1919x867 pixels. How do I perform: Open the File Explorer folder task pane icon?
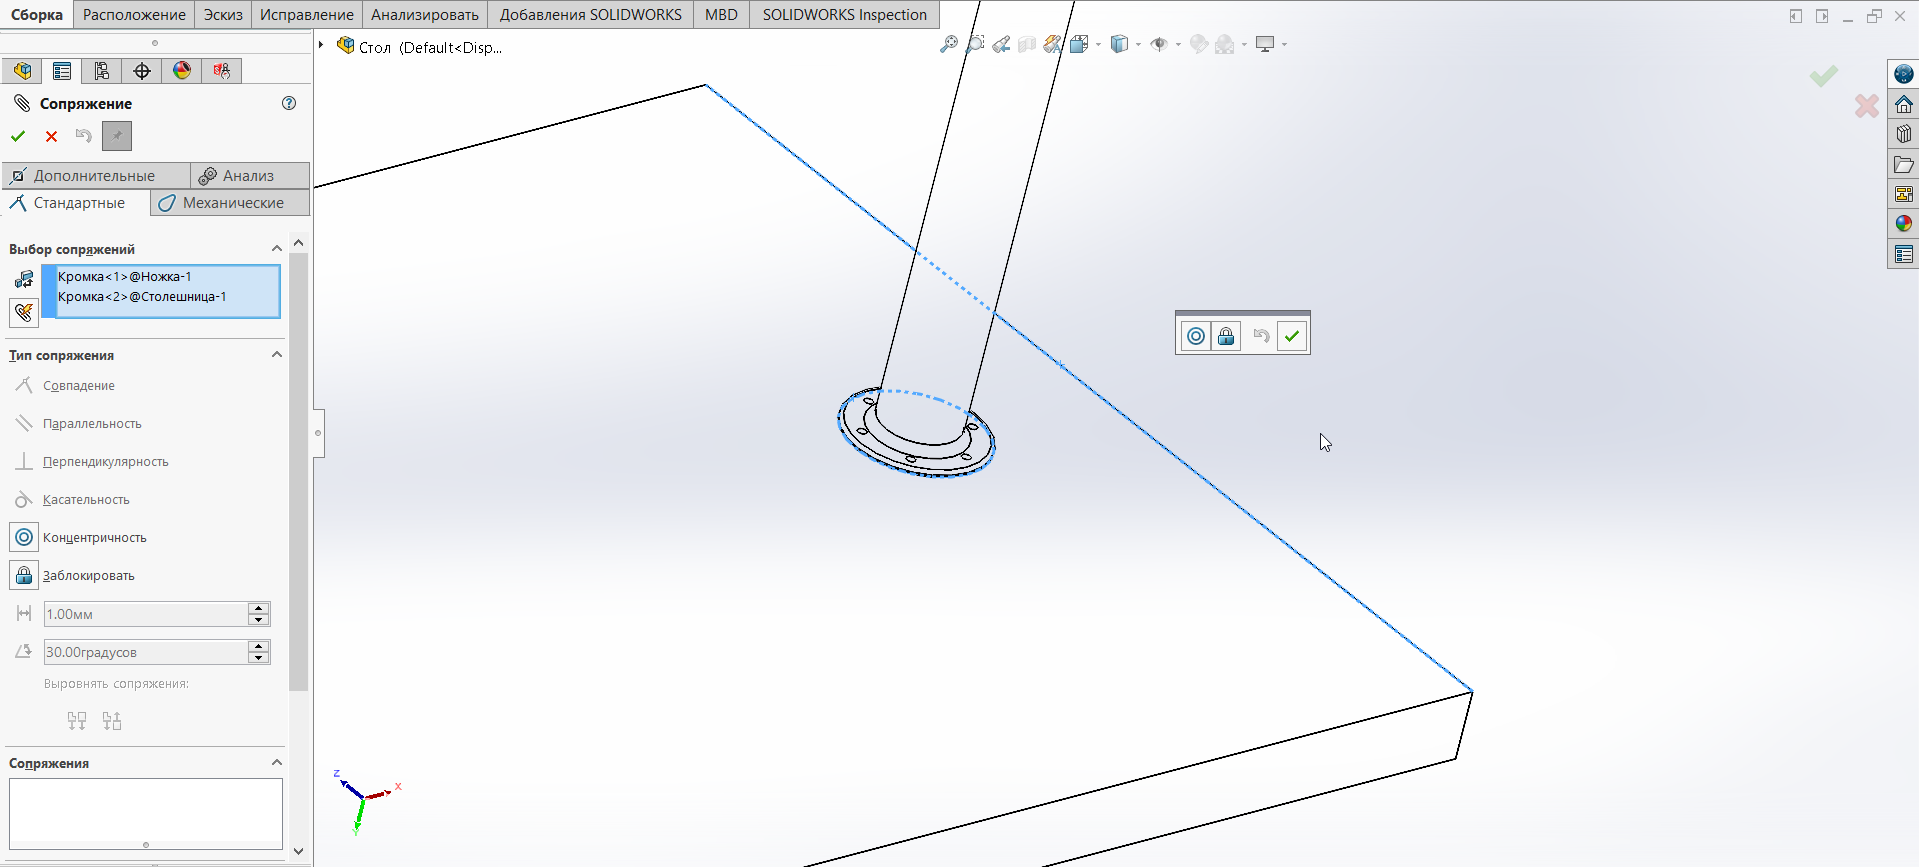click(1904, 164)
